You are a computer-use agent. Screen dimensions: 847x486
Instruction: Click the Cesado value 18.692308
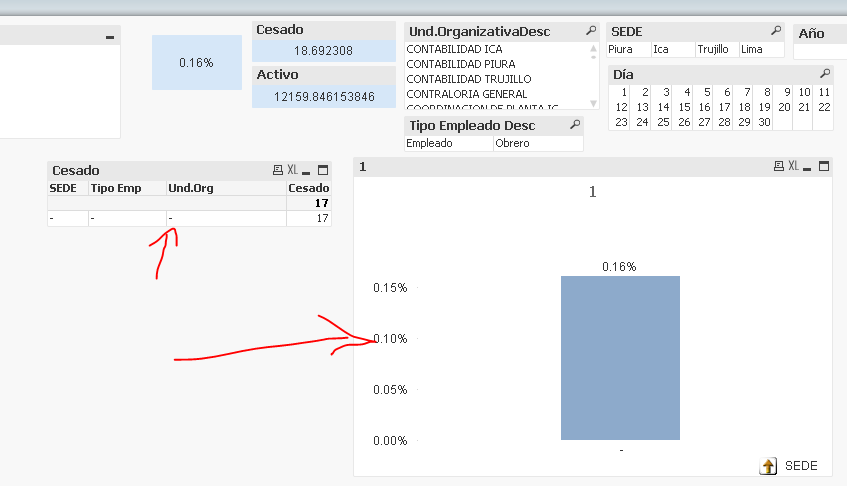(324, 51)
